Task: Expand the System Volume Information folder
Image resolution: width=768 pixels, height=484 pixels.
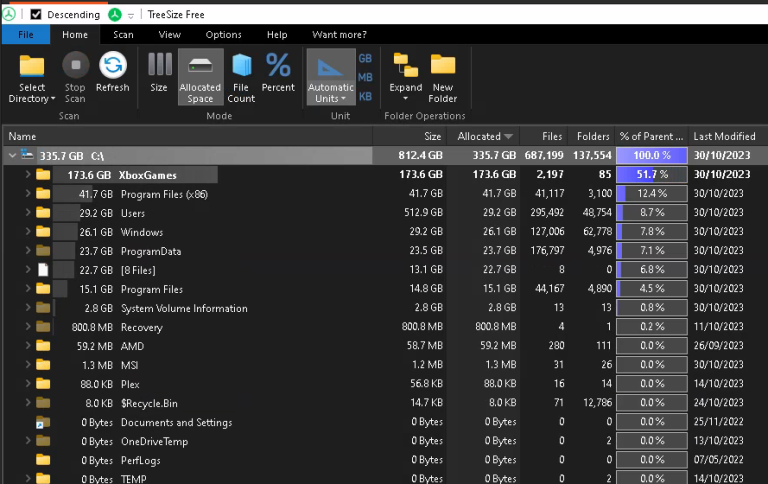Action: click(28, 308)
